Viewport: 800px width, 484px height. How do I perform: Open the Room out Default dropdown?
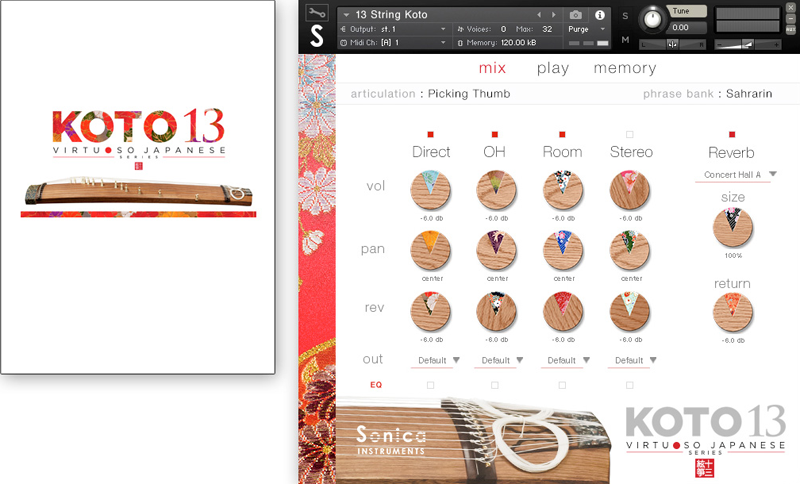(587, 360)
